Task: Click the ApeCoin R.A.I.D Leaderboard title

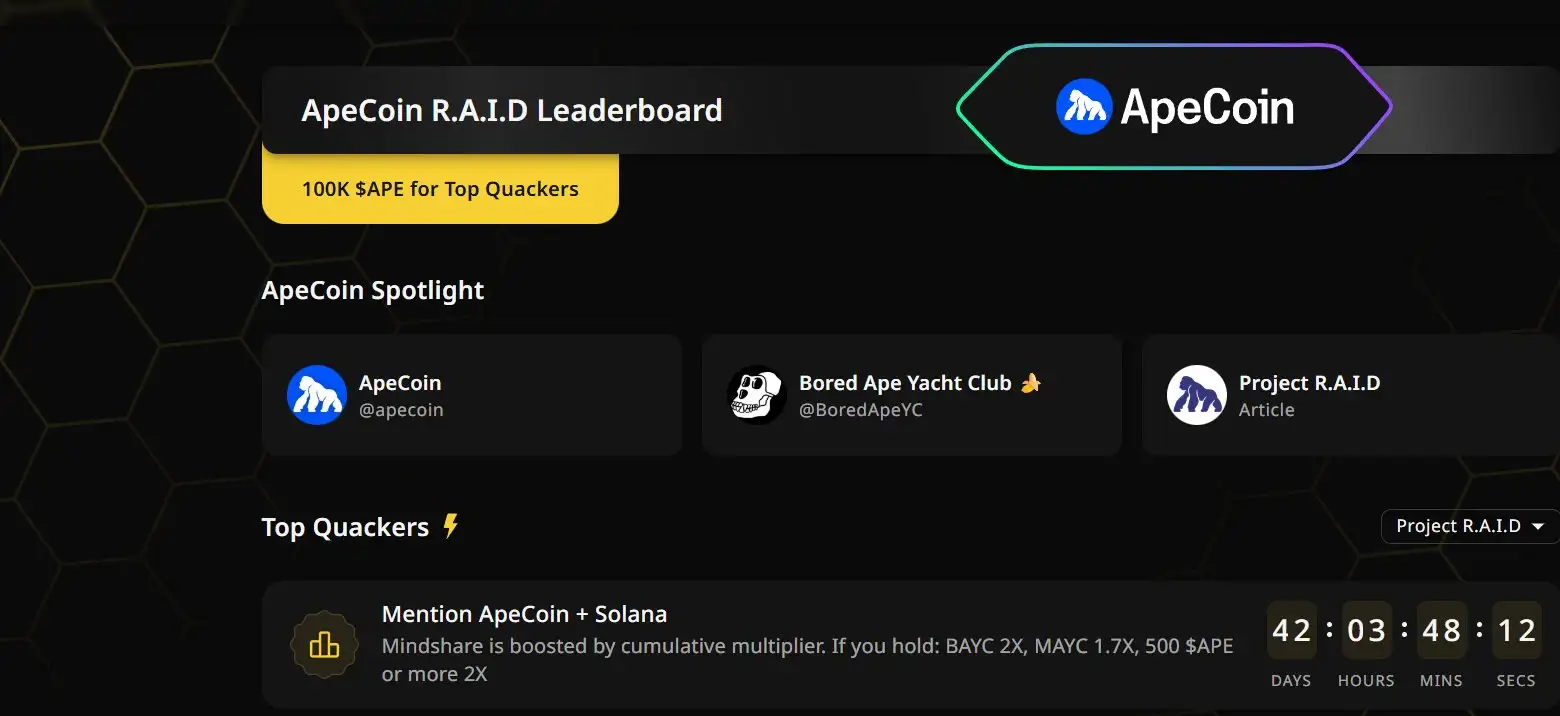Action: point(512,110)
